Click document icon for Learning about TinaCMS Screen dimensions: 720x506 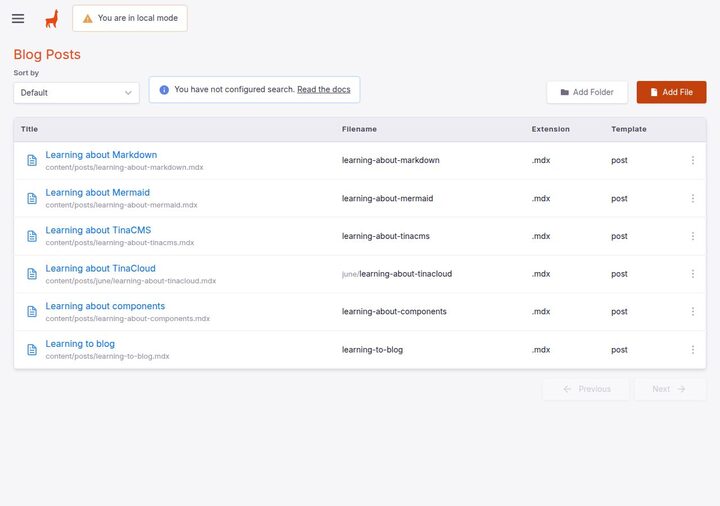(x=32, y=236)
